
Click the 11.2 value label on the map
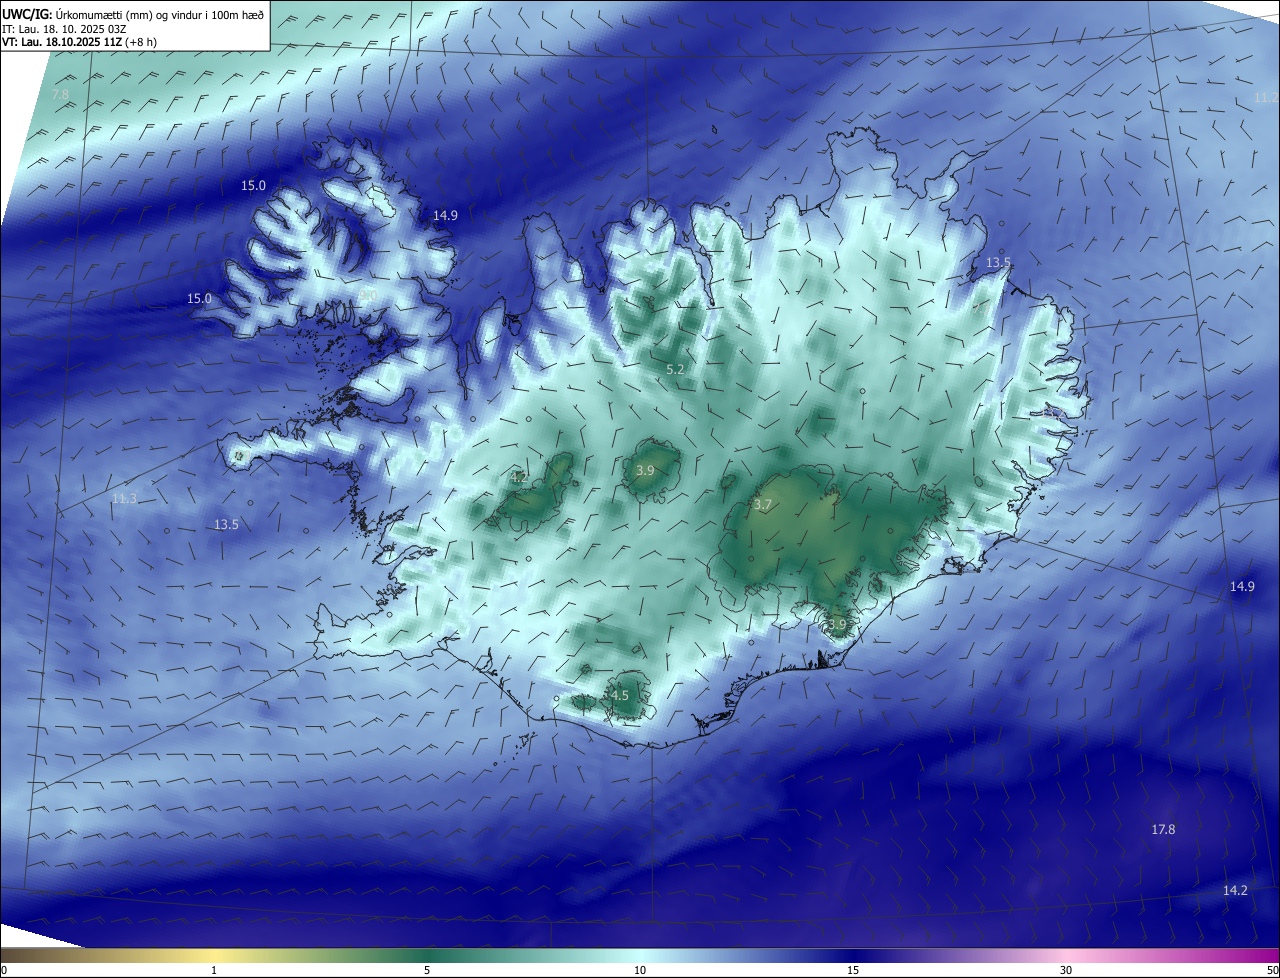click(1265, 97)
